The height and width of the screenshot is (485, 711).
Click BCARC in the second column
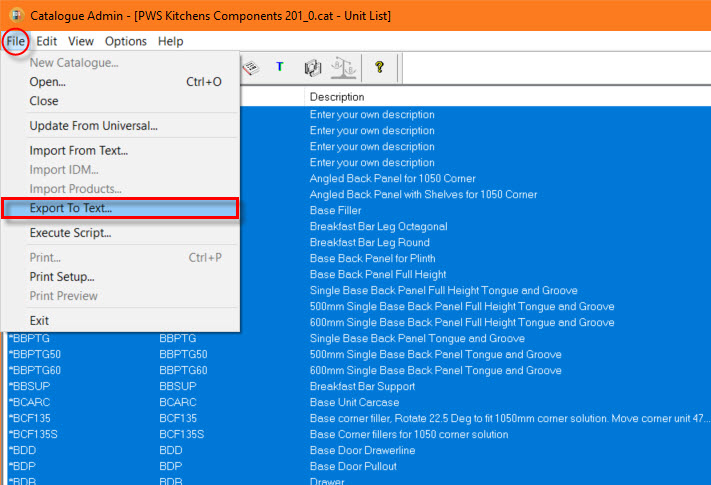[x=178, y=403]
